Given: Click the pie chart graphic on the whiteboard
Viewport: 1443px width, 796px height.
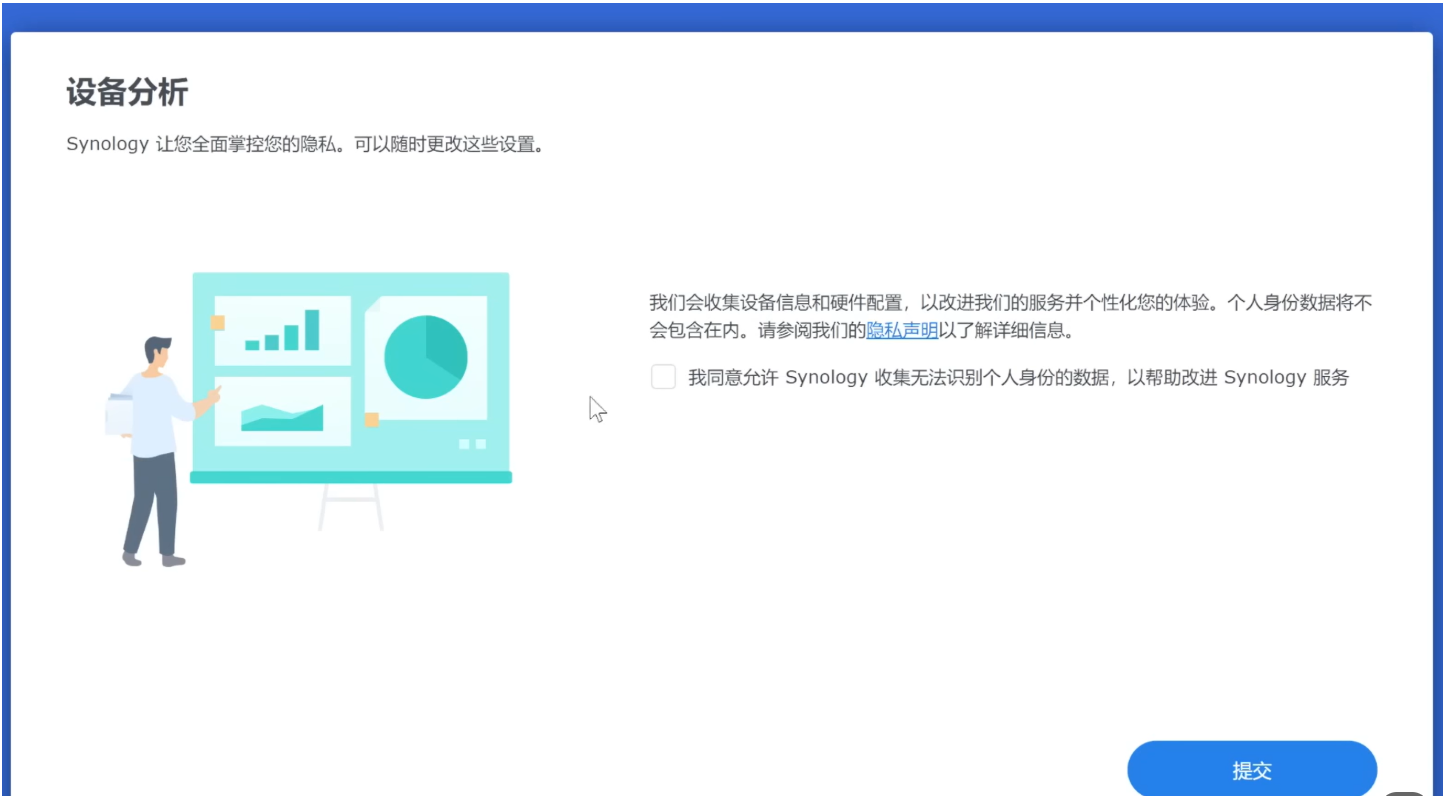Looking at the screenshot, I should click(x=425, y=357).
